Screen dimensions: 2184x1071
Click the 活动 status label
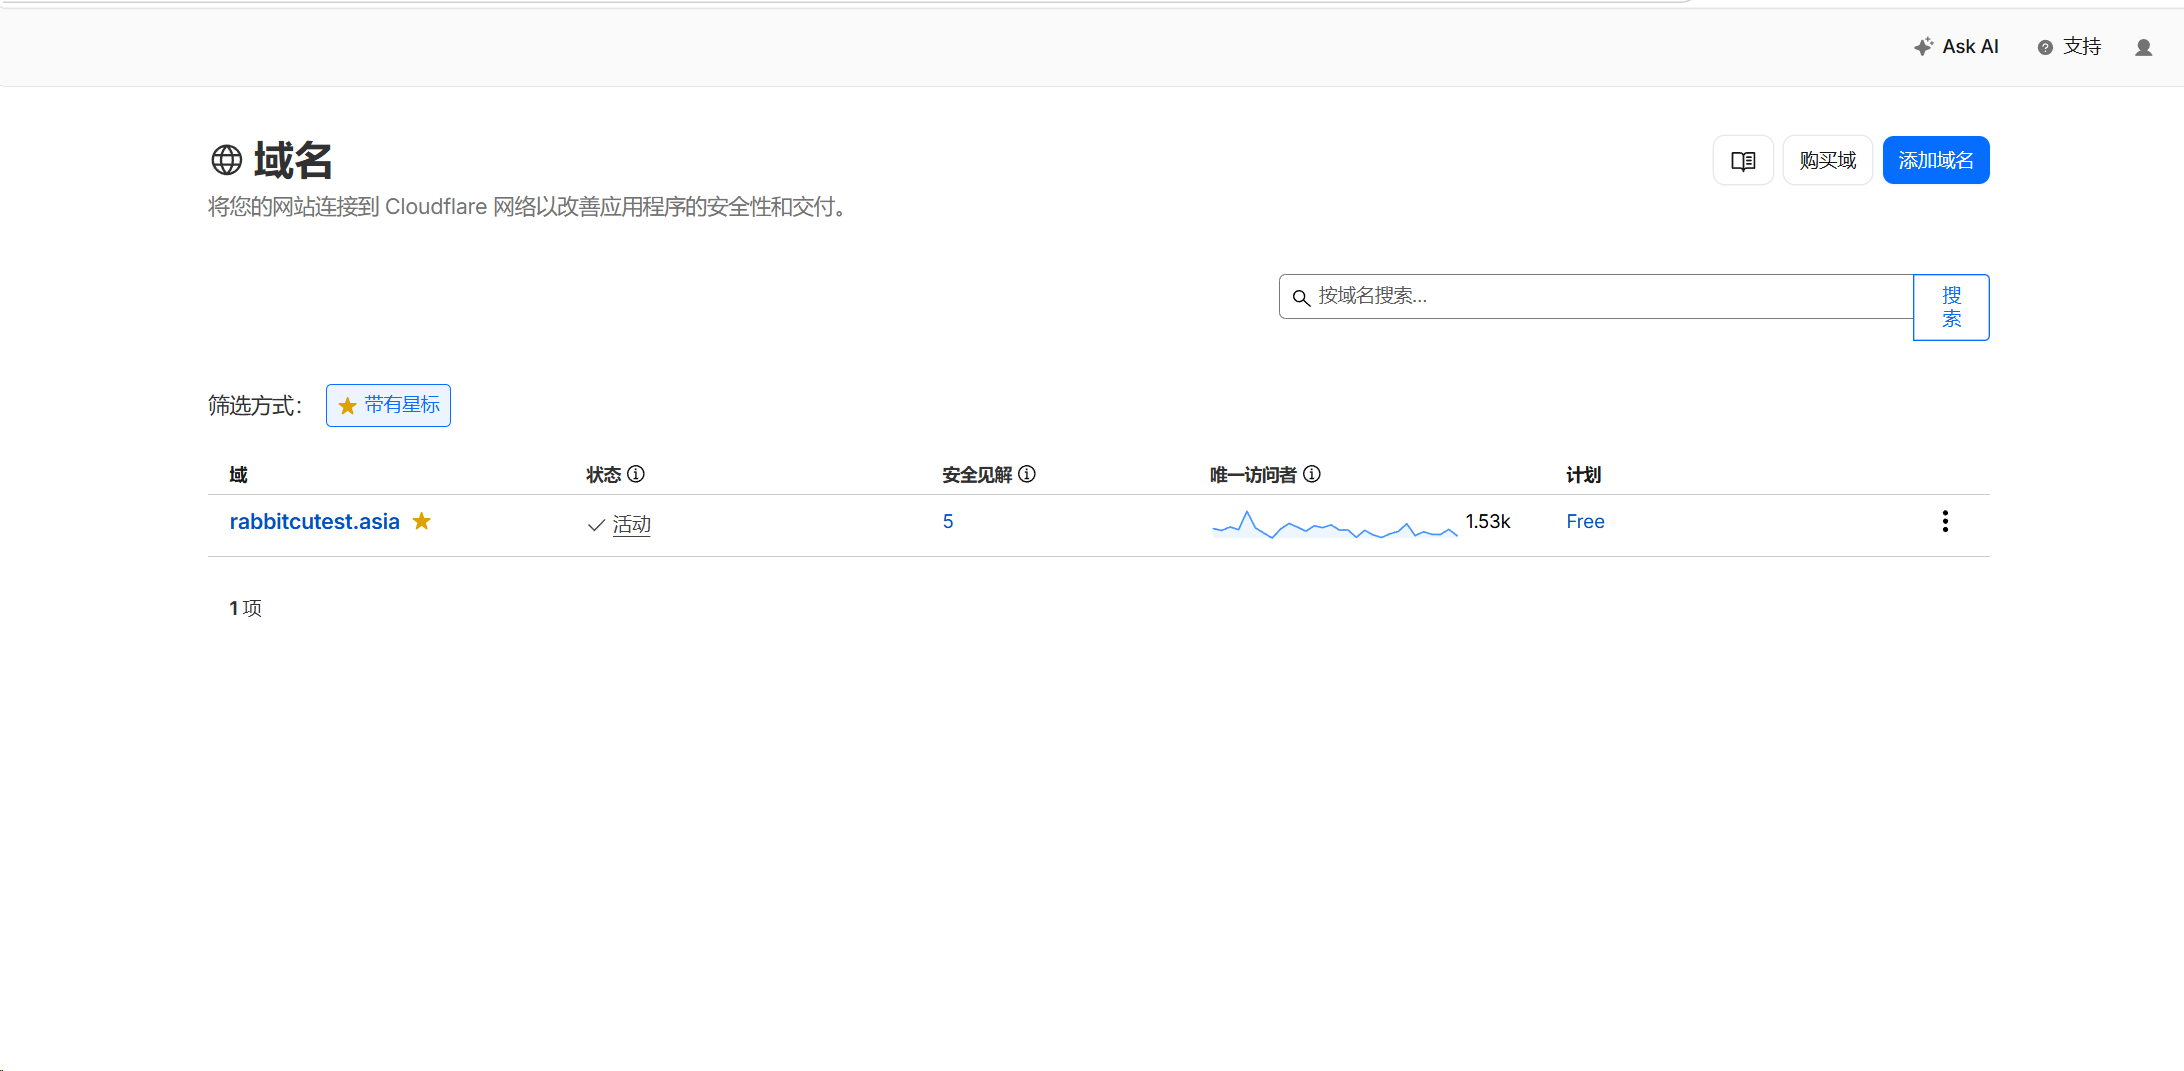[631, 525]
